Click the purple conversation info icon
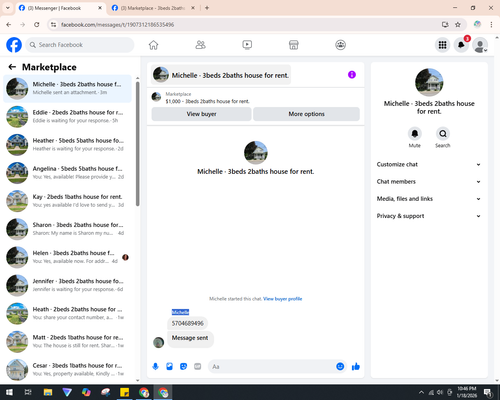 (352, 75)
